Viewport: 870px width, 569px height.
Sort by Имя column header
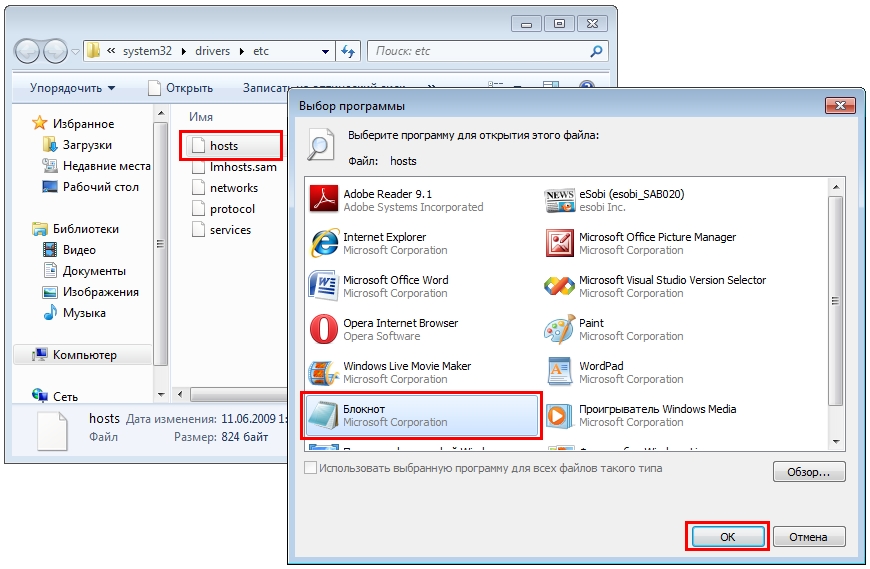201,117
